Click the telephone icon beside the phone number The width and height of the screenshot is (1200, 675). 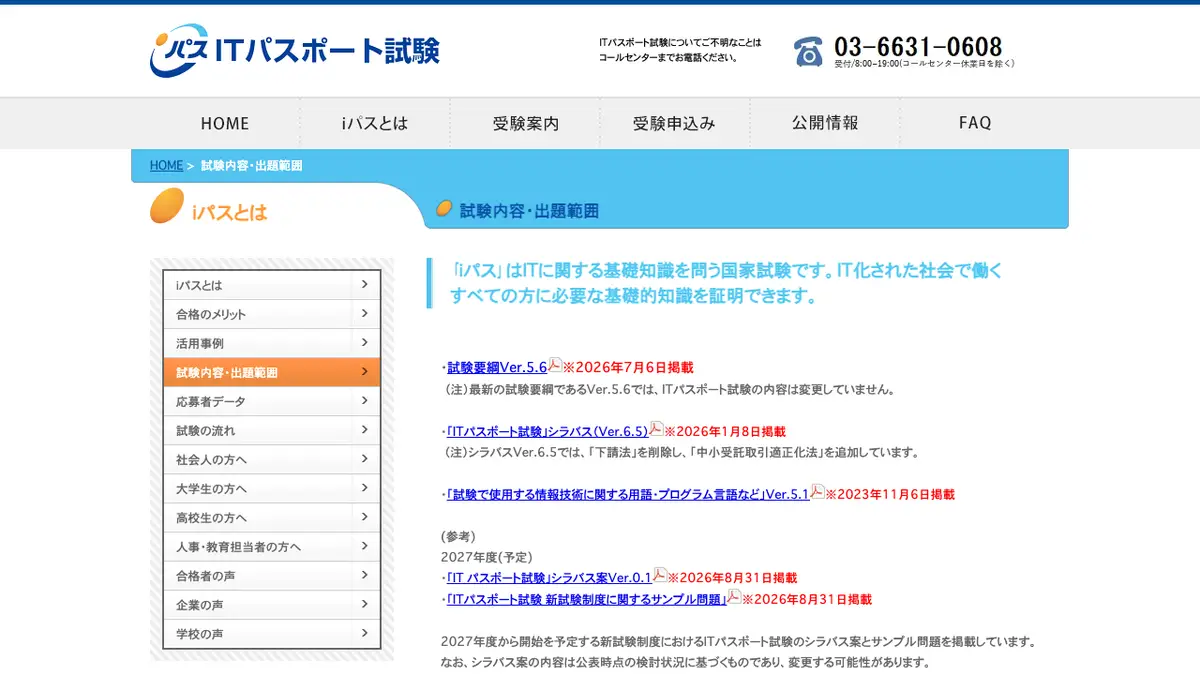[x=808, y=51]
